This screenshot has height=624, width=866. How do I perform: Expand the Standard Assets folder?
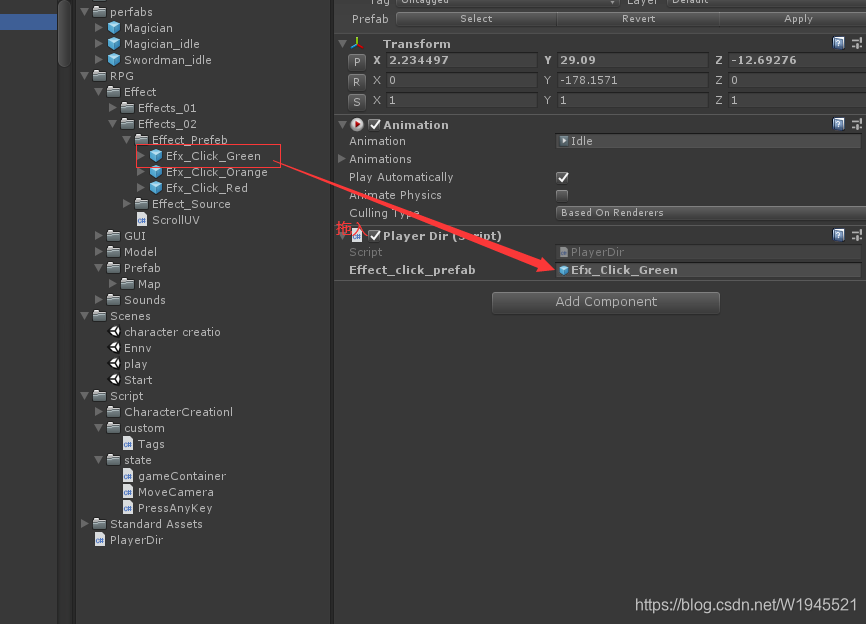(85, 523)
